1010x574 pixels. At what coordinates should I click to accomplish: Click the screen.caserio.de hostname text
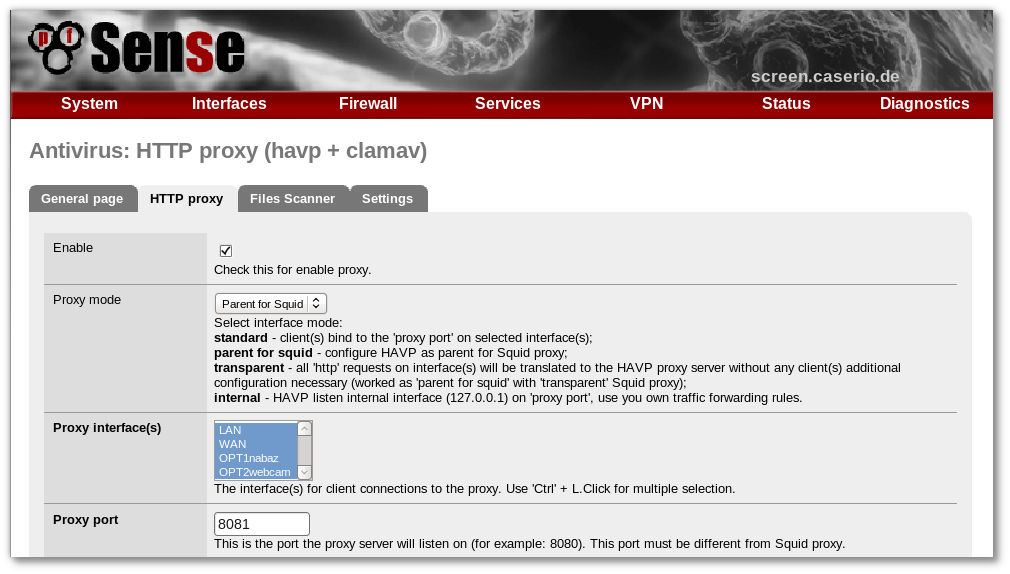pyautogui.click(x=825, y=77)
